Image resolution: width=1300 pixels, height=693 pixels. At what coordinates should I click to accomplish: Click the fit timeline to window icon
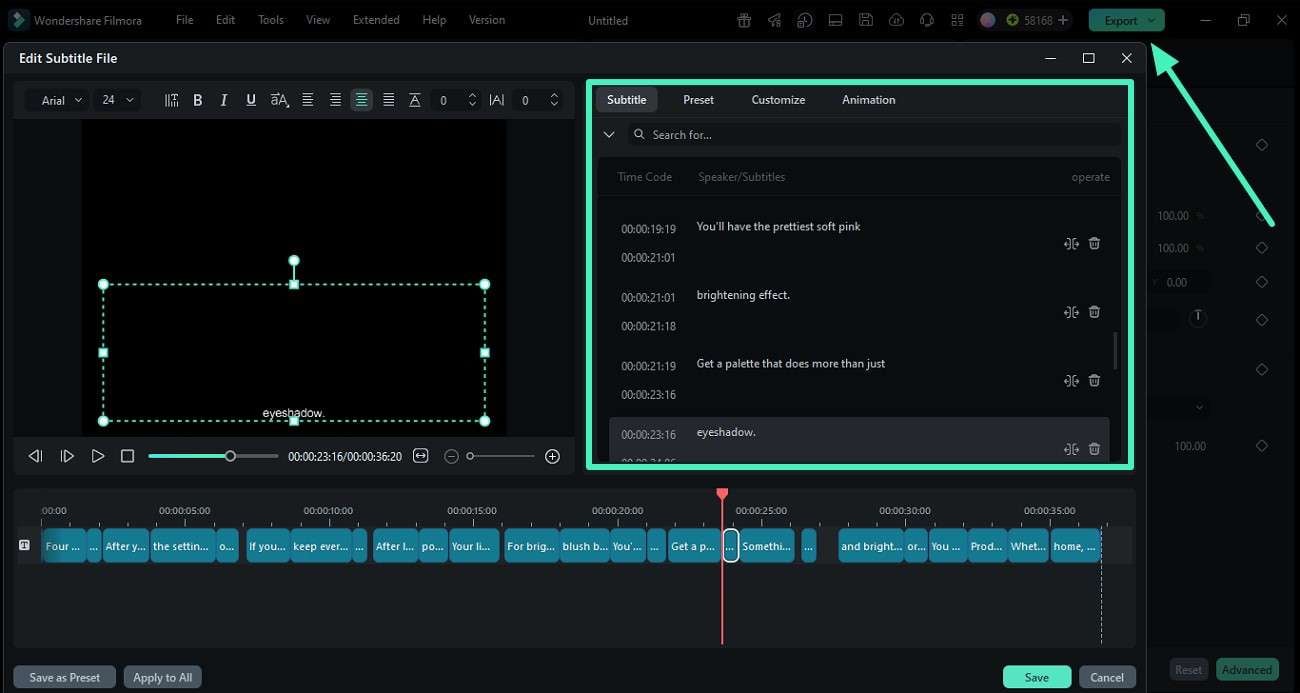tap(420, 456)
